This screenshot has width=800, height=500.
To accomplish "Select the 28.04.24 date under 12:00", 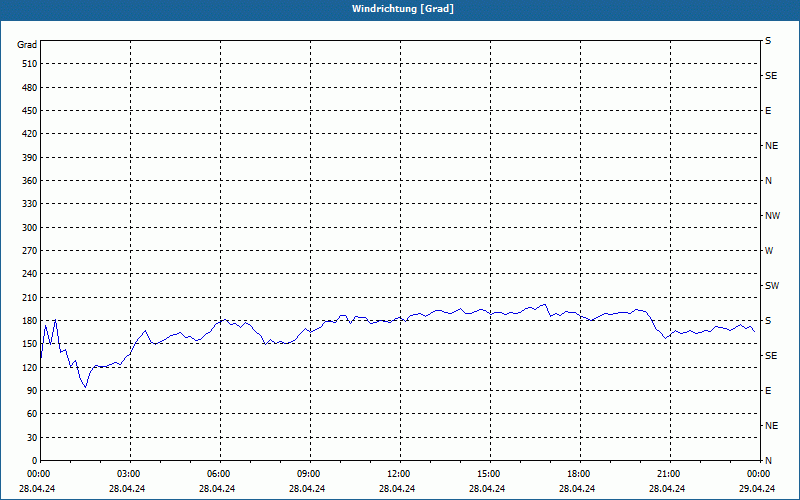I will [397, 489].
